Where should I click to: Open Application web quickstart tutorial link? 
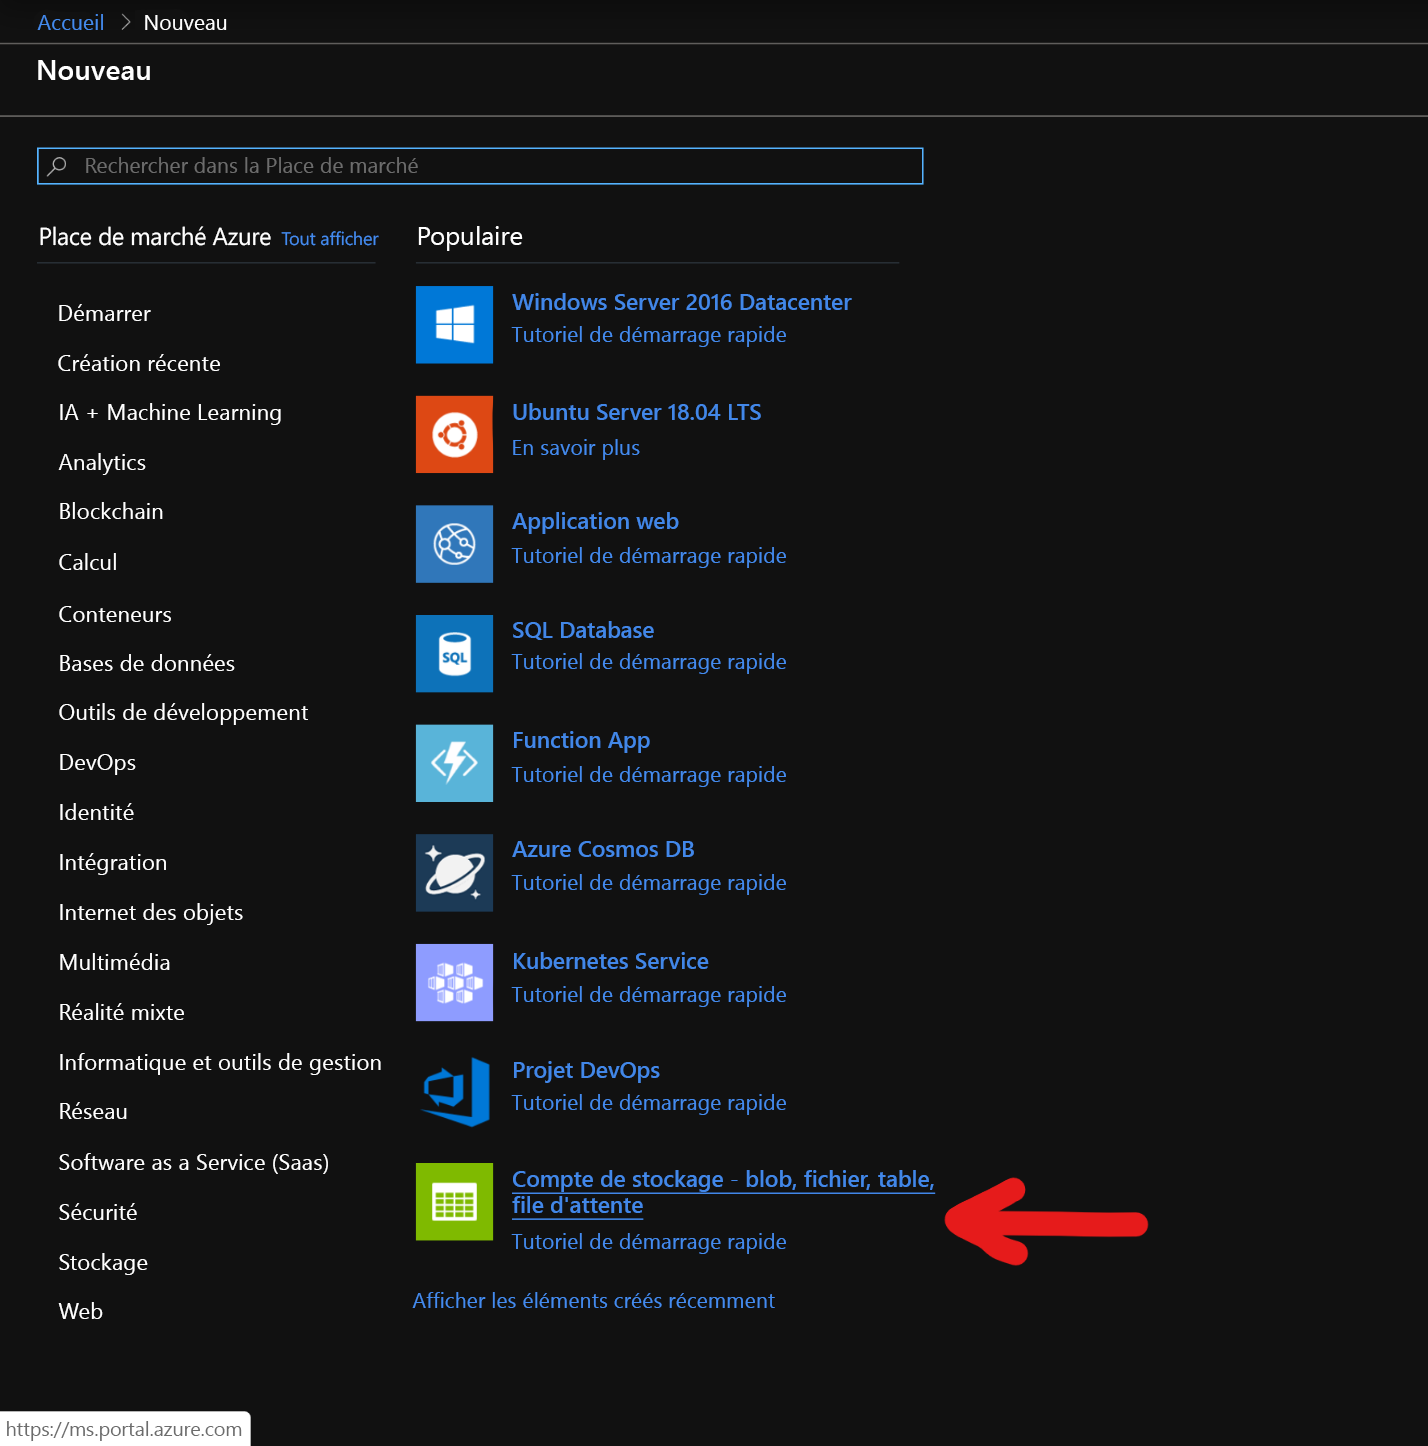pos(649,556)
